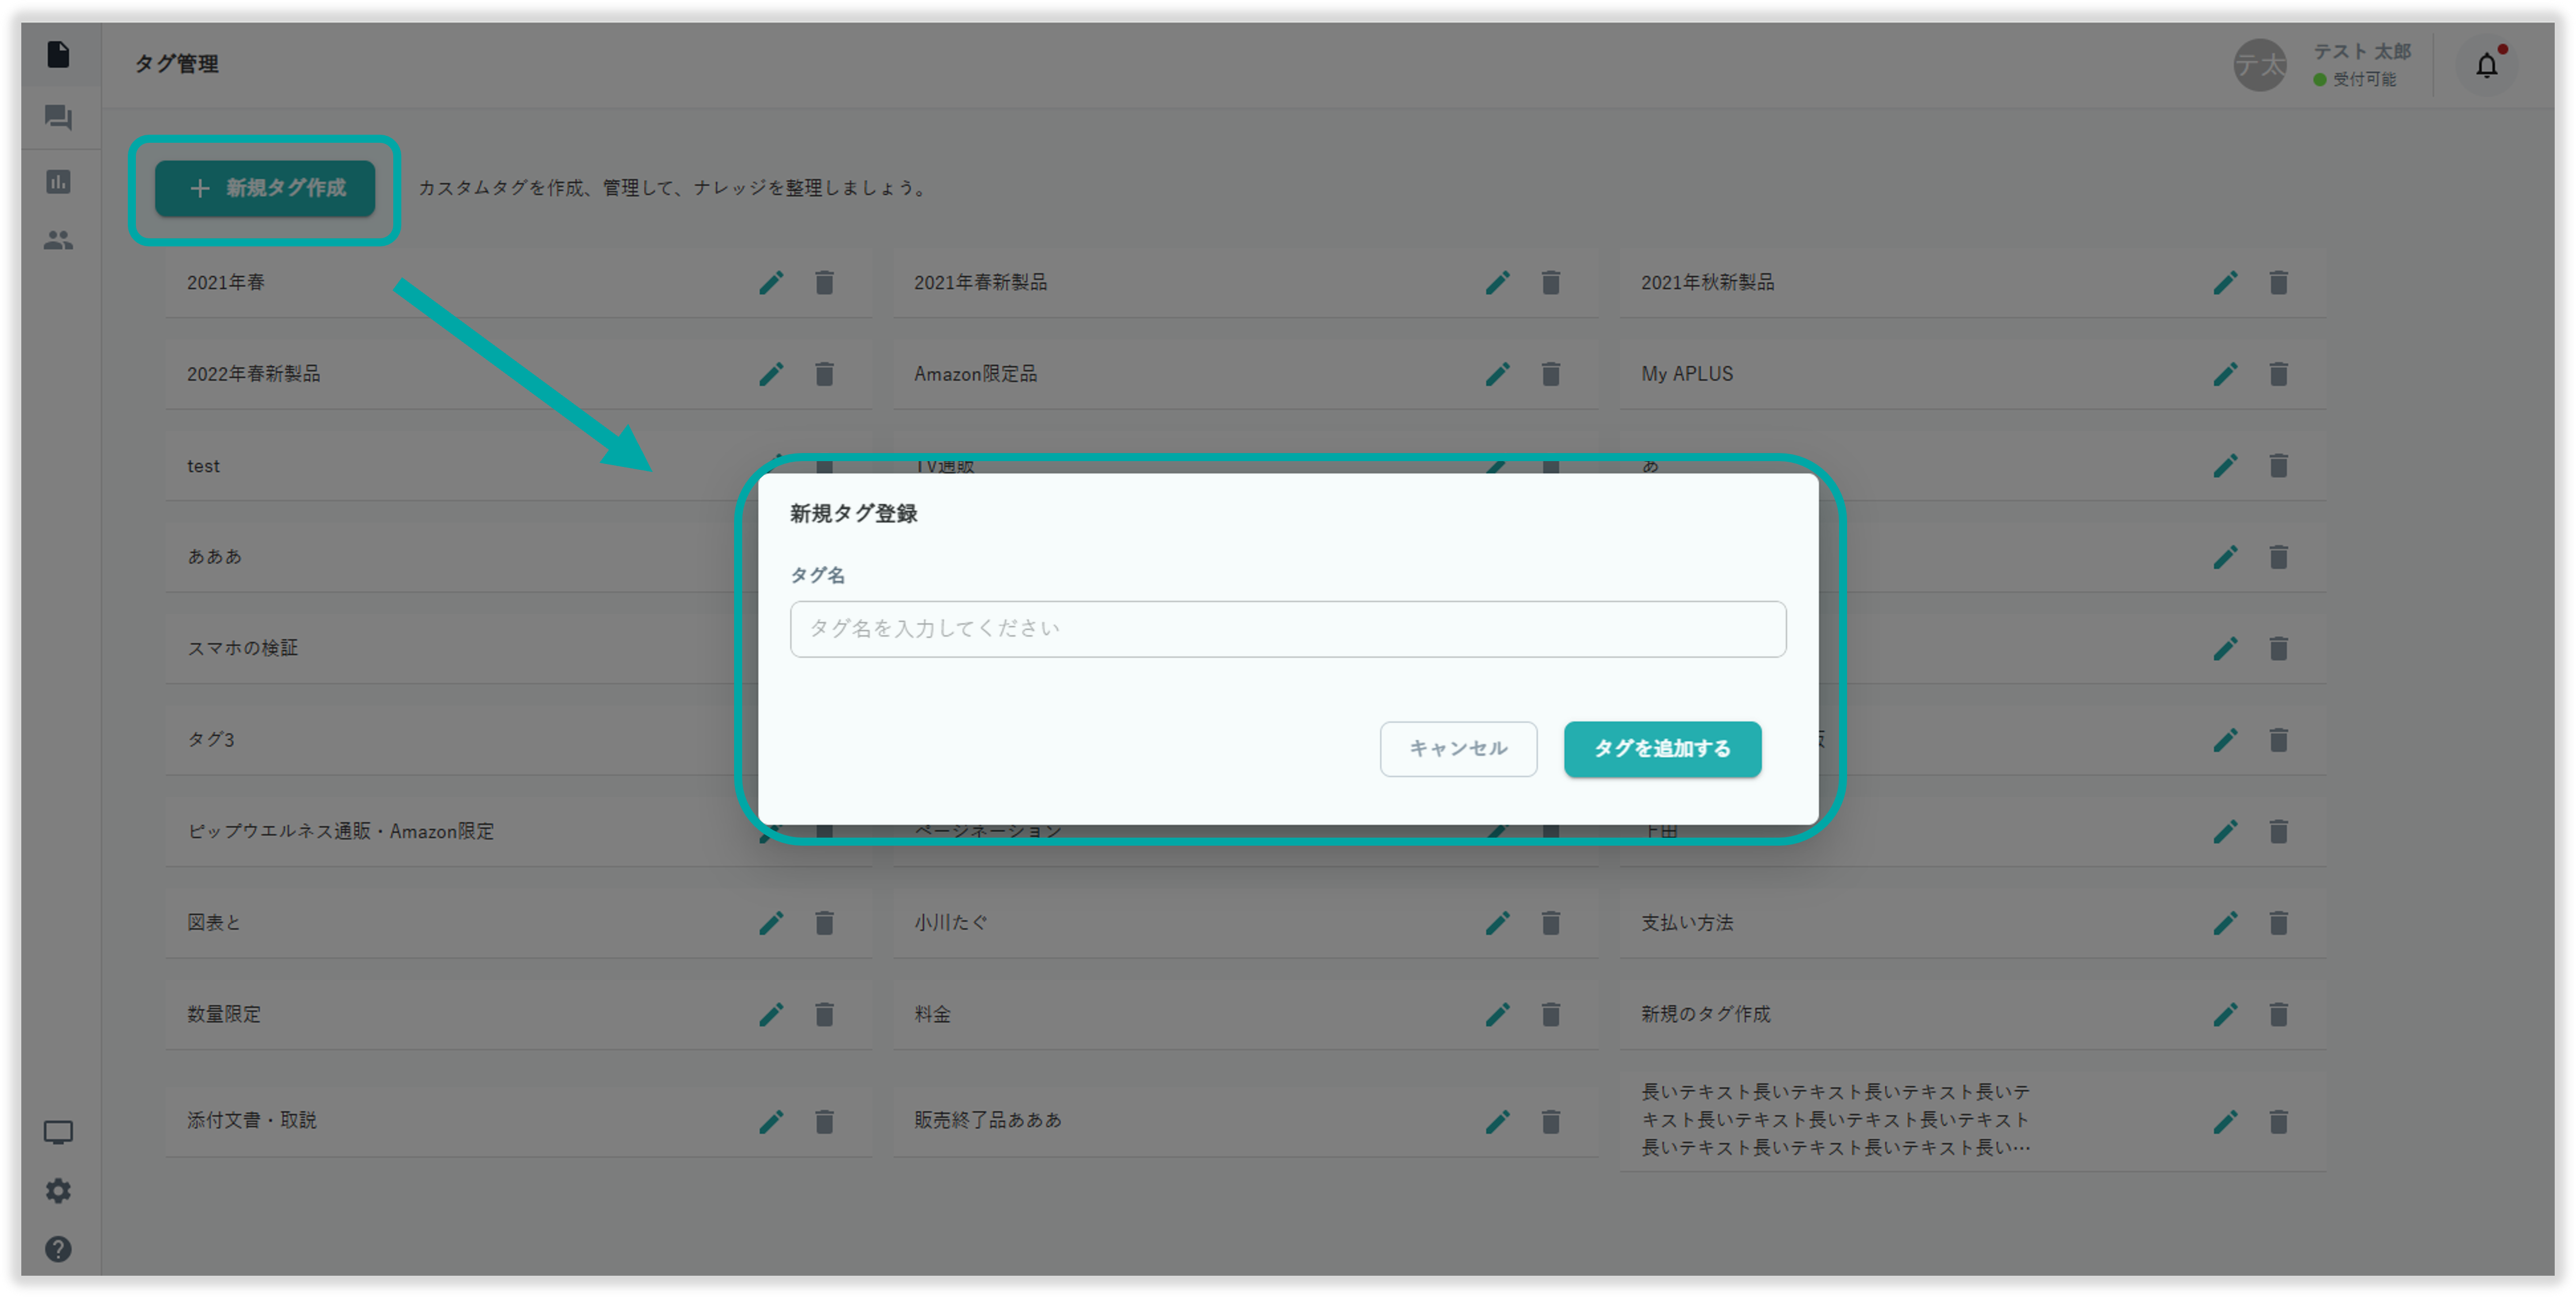
Task: Delete the 支払い方法 tag
Action: [x=2278, y=923]
